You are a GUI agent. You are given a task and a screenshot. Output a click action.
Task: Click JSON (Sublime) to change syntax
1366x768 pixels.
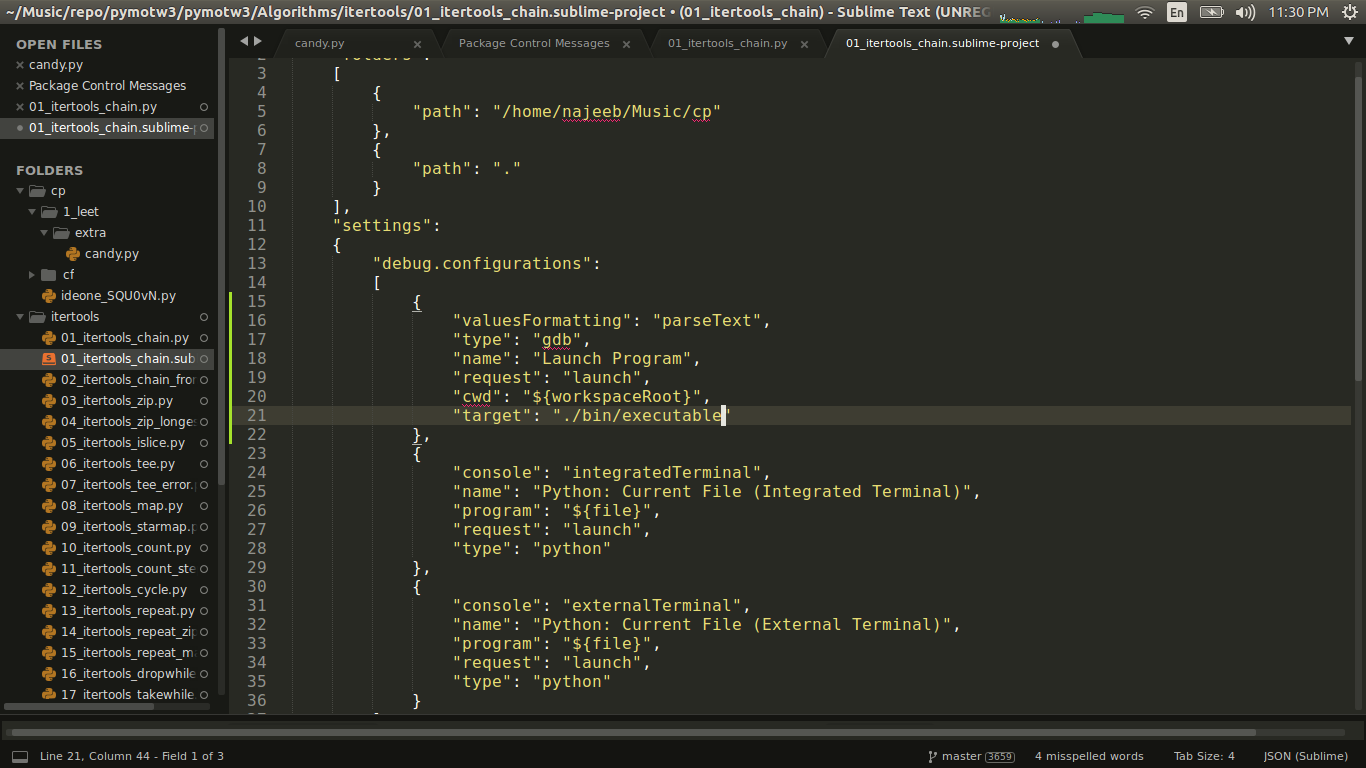tap(1305, 757)
